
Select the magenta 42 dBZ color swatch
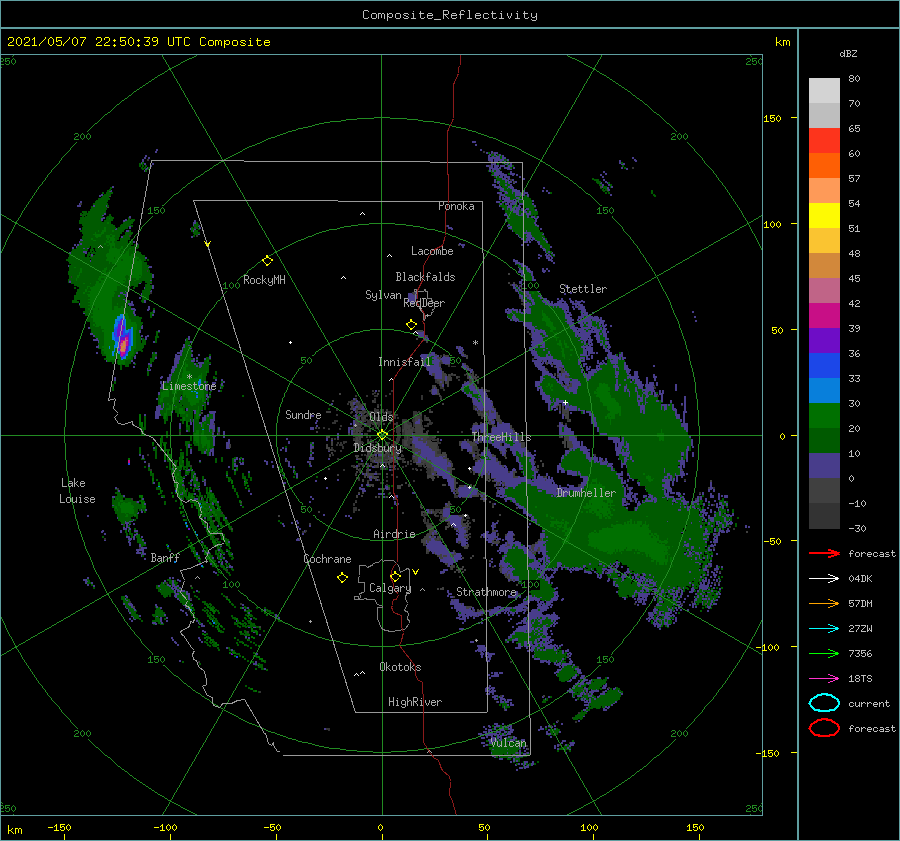click(824, 315)
